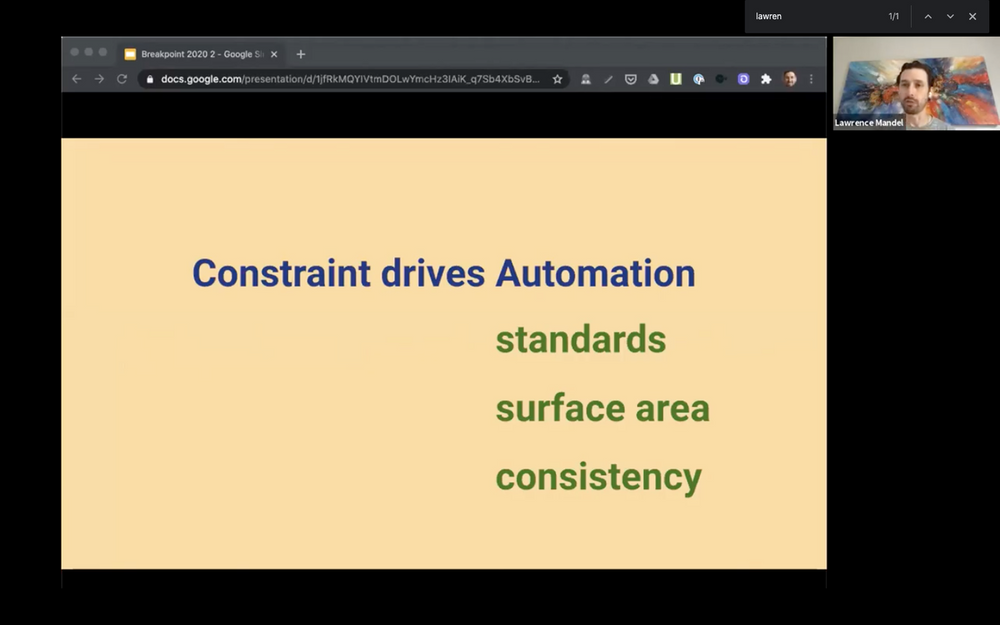Image resolution: width=1000 pixels, height=625 pixels.
Task: Click the puzzle-piece extensions icon
Action: click(x=767, y=78)
